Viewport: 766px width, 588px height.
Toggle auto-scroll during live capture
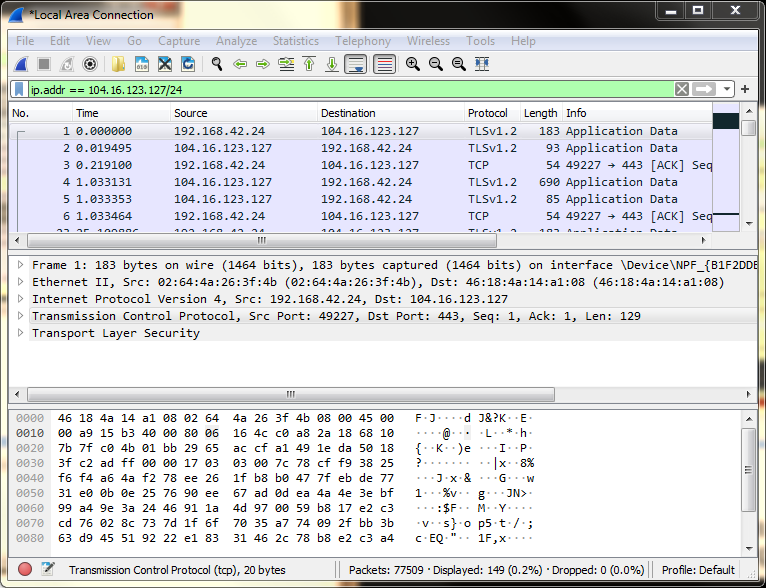356,64
